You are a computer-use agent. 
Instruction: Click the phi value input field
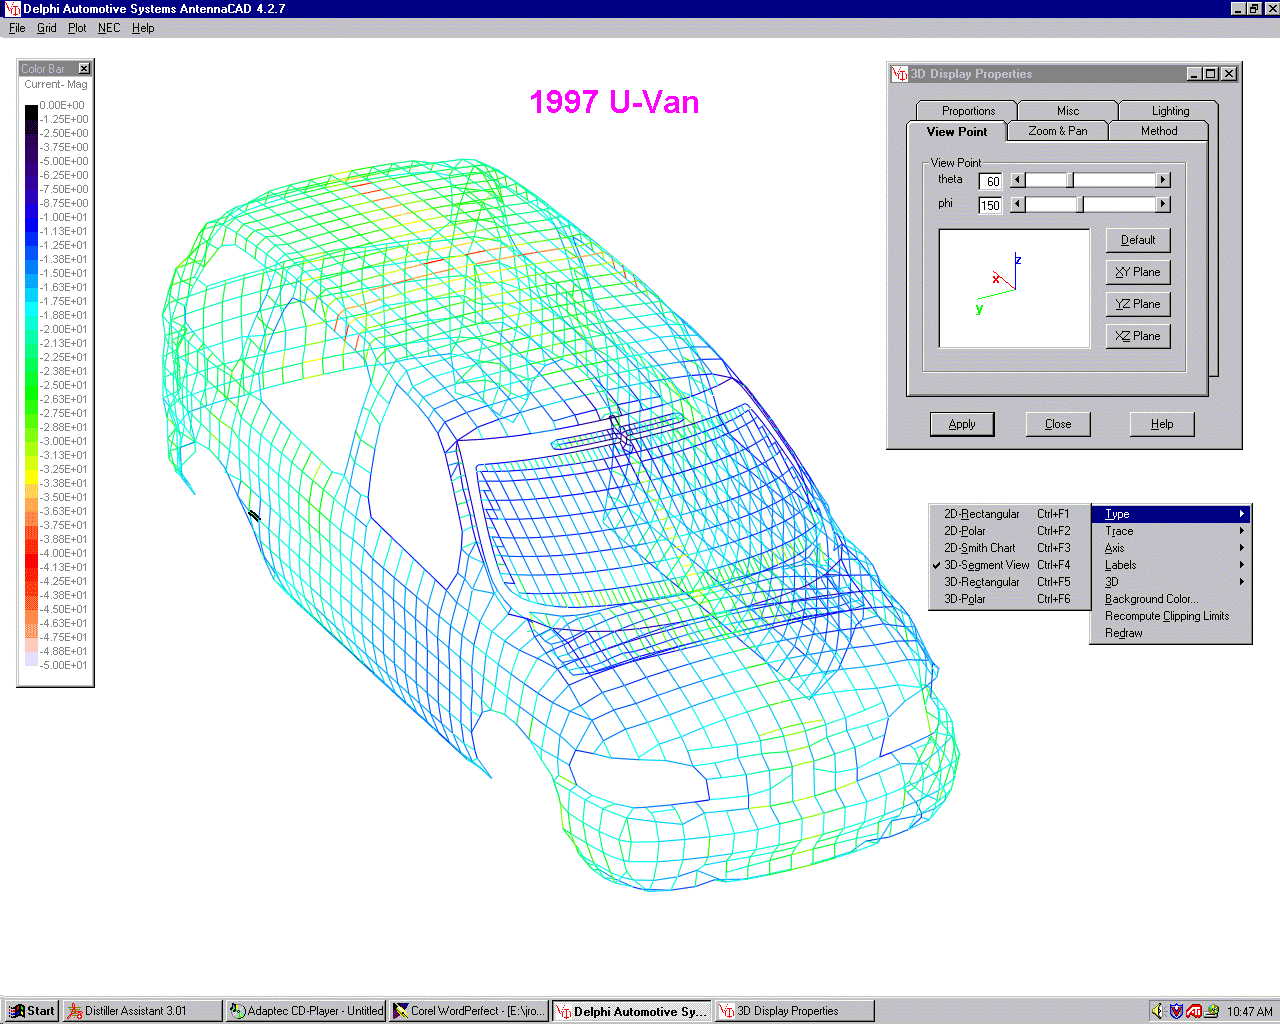pyautogui.click(x=990, y=205)
